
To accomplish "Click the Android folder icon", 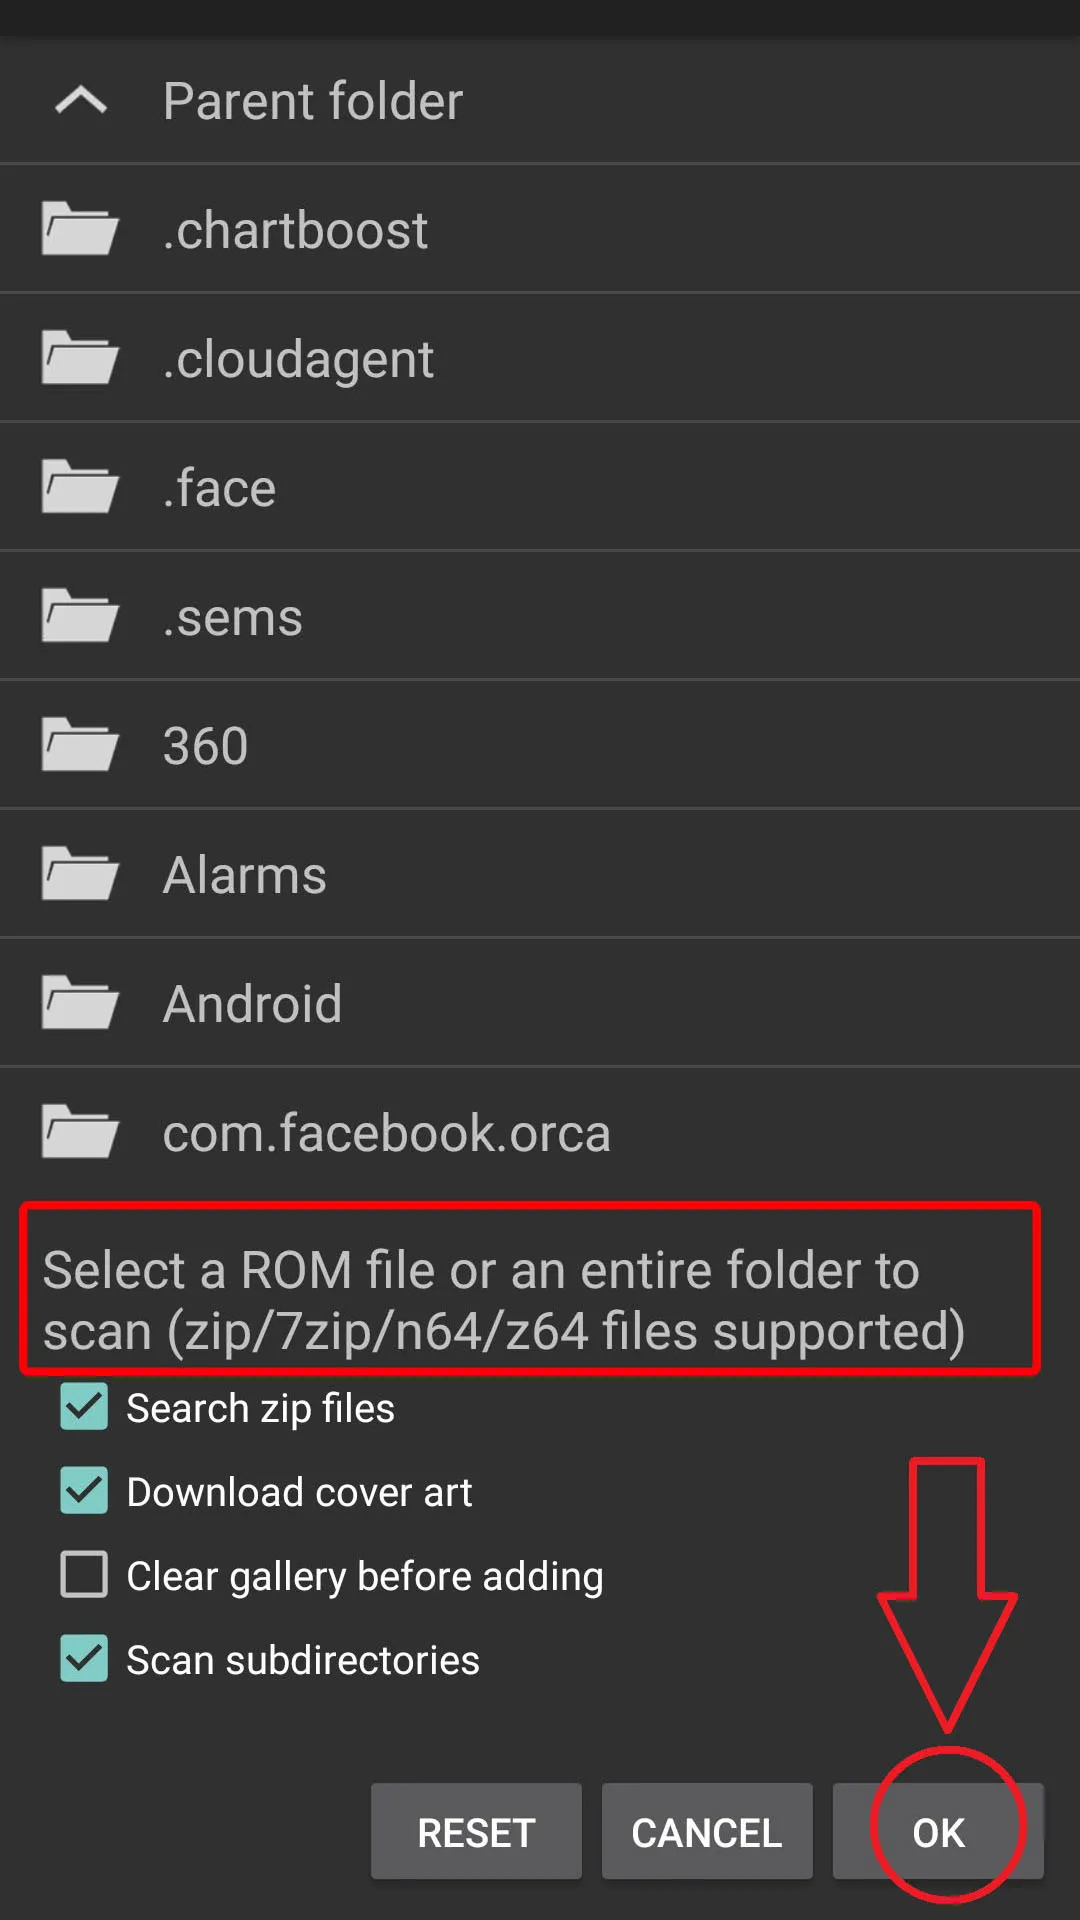I will click(80, 1003).
